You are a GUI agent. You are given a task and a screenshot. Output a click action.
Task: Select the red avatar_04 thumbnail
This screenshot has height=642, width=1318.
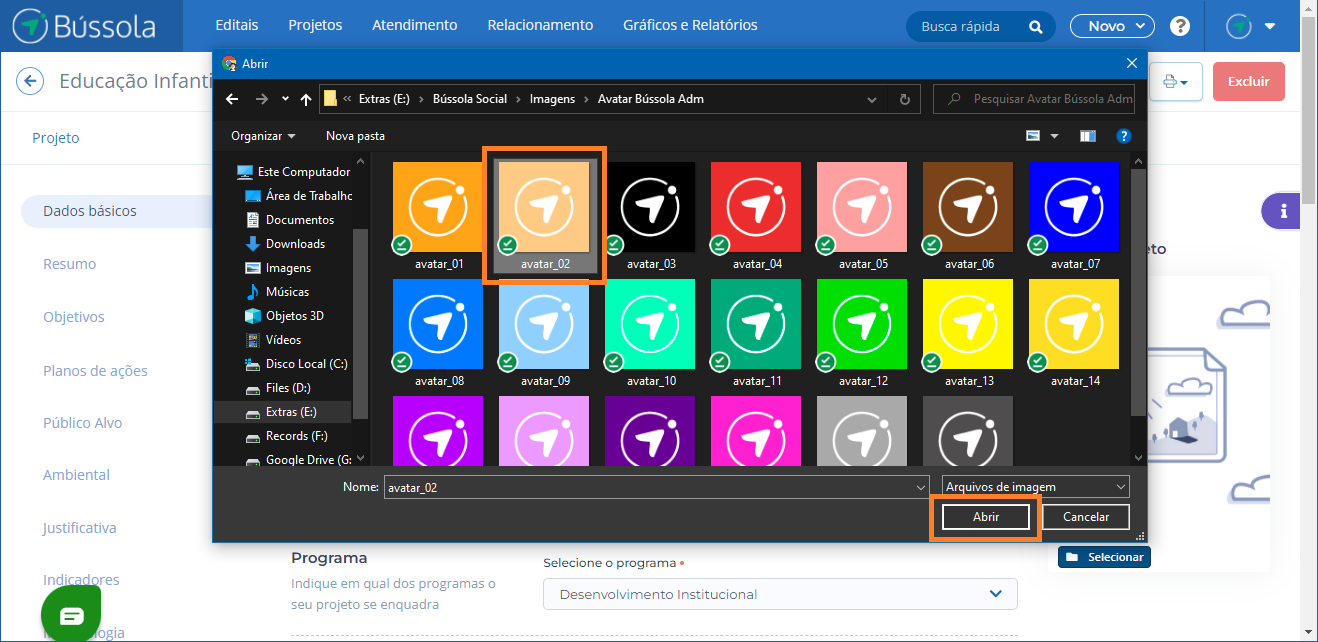point(756,207)
